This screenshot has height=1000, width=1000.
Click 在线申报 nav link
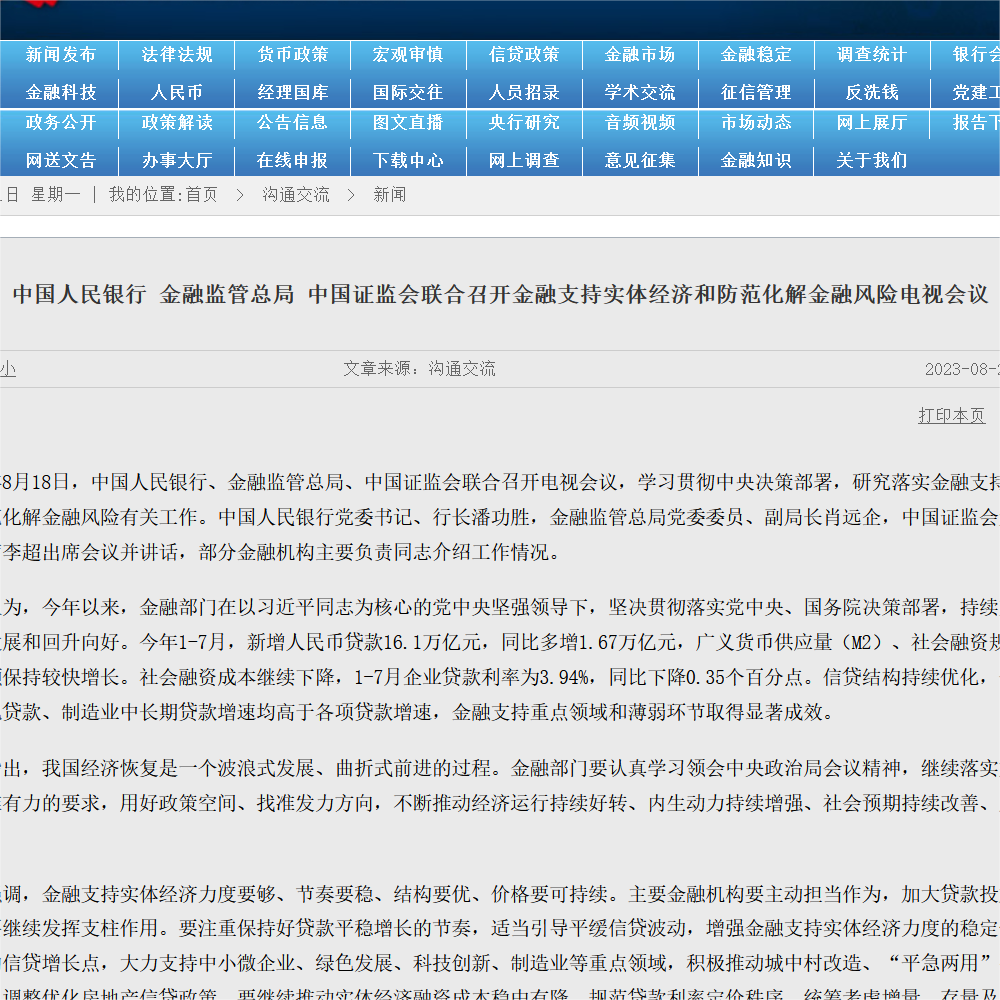tap(293, 160)
